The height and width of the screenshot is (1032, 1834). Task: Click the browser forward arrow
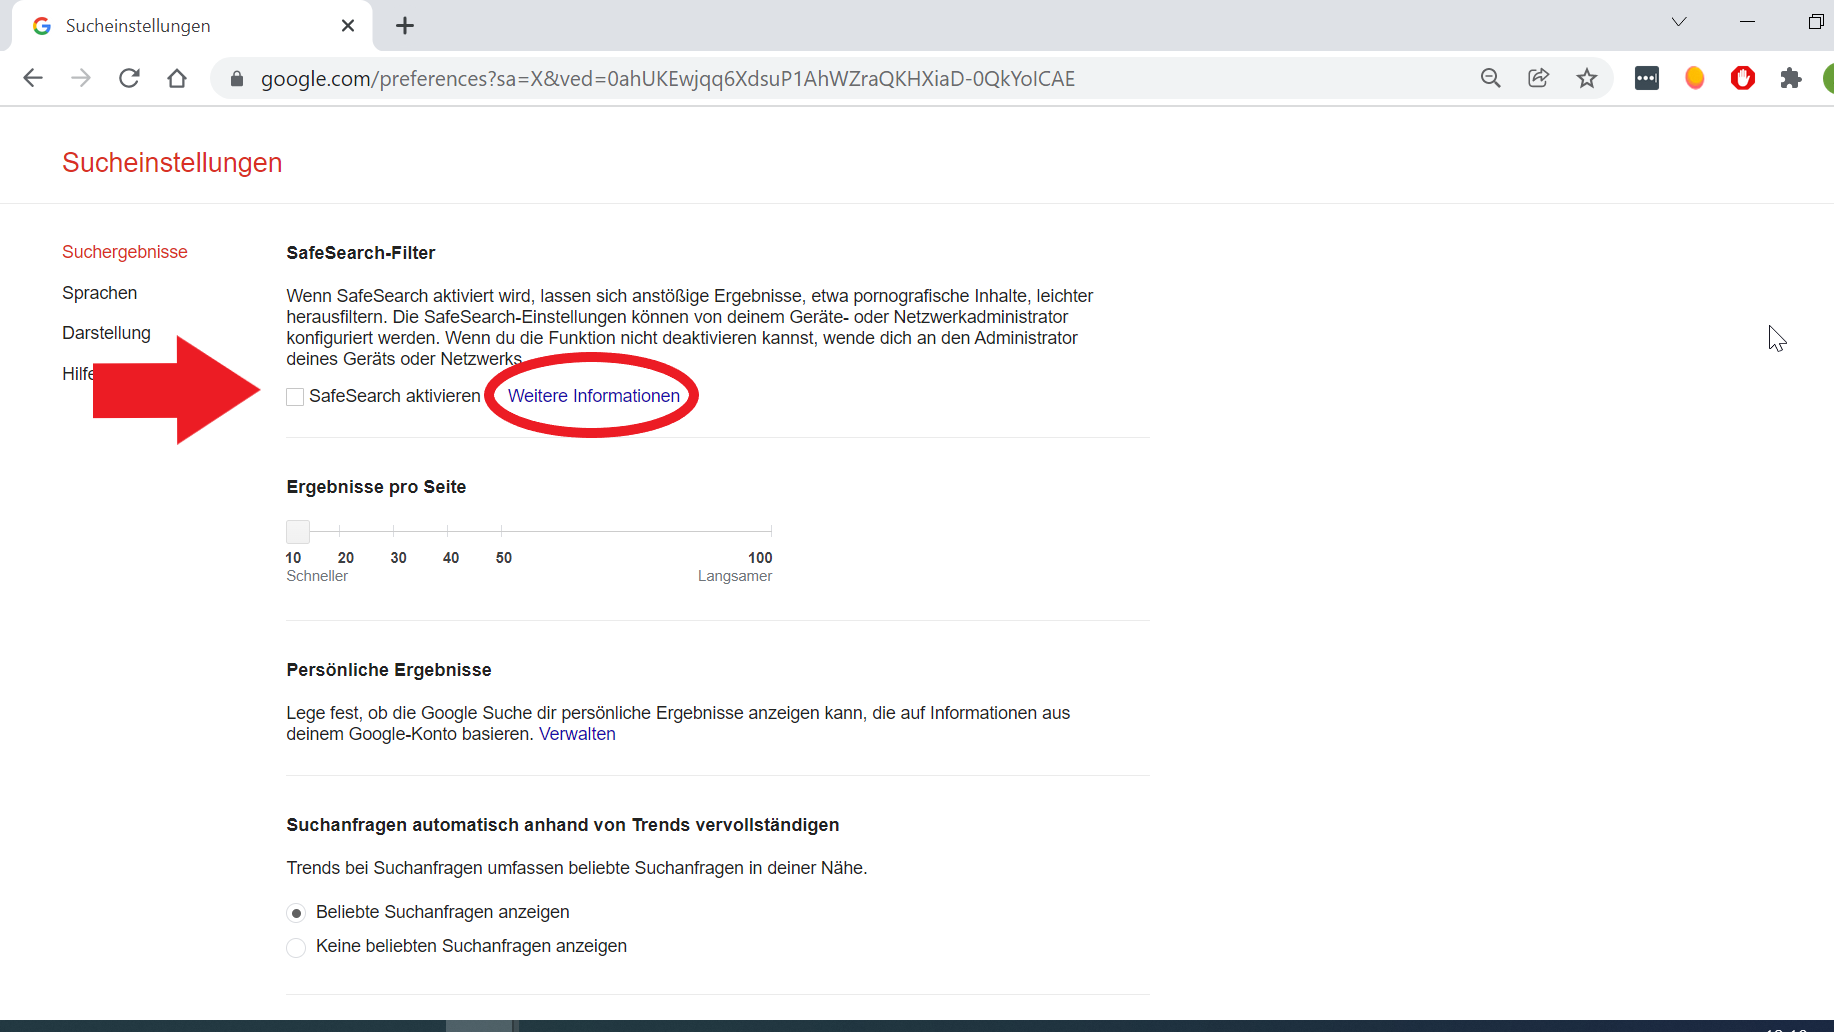(x=81, y=78)
